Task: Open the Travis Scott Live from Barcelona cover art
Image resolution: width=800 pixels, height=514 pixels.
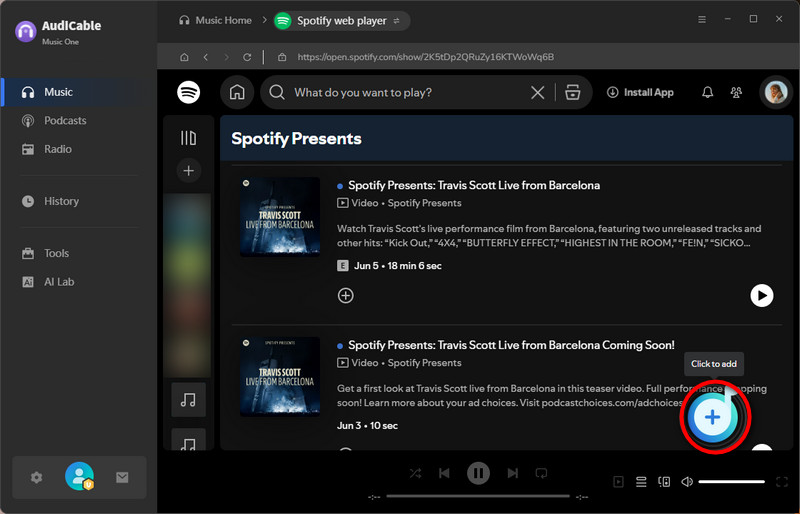Action: (280, 217)
